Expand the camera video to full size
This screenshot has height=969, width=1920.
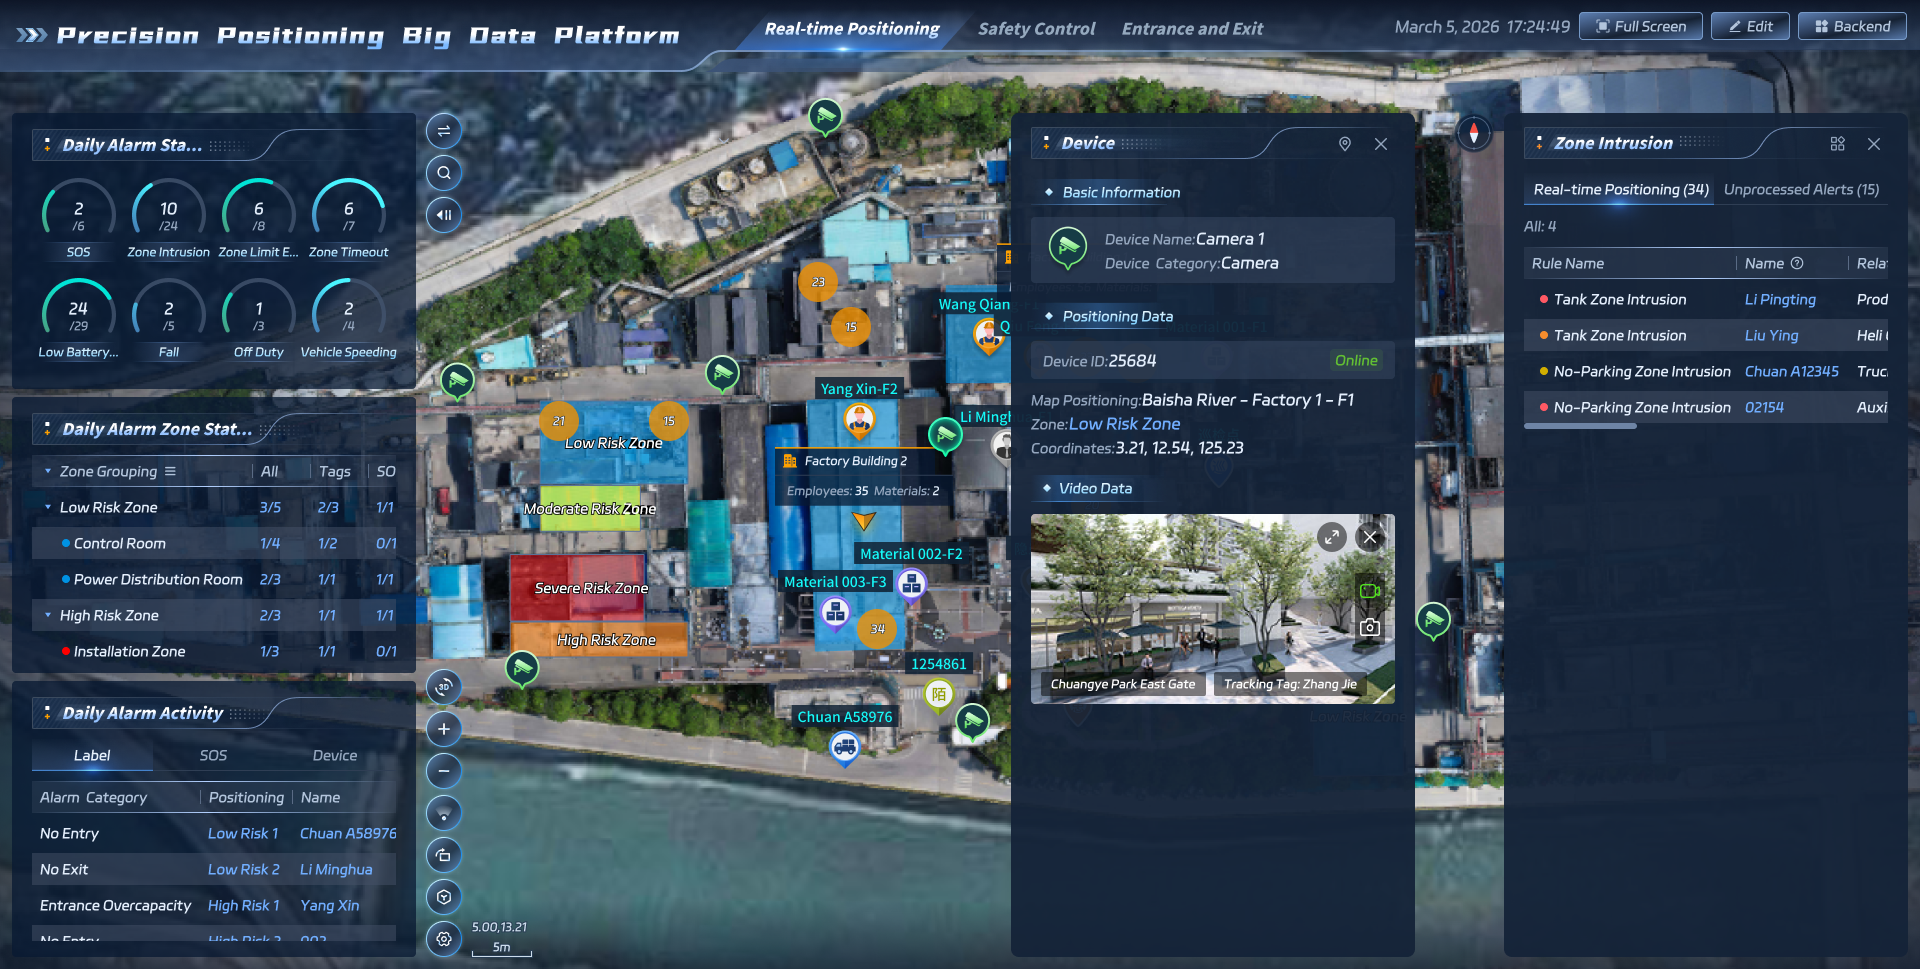(x=1332, y=537)
